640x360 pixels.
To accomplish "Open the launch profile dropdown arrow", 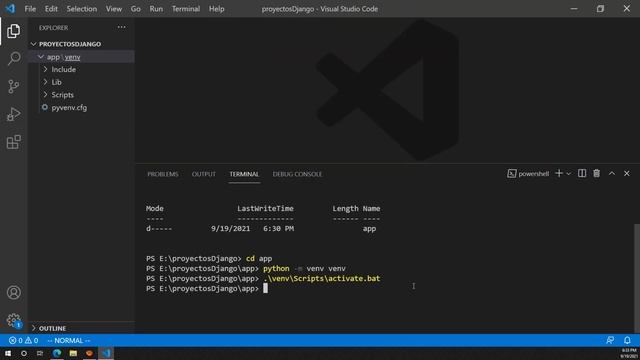I will tap(568, 174).
